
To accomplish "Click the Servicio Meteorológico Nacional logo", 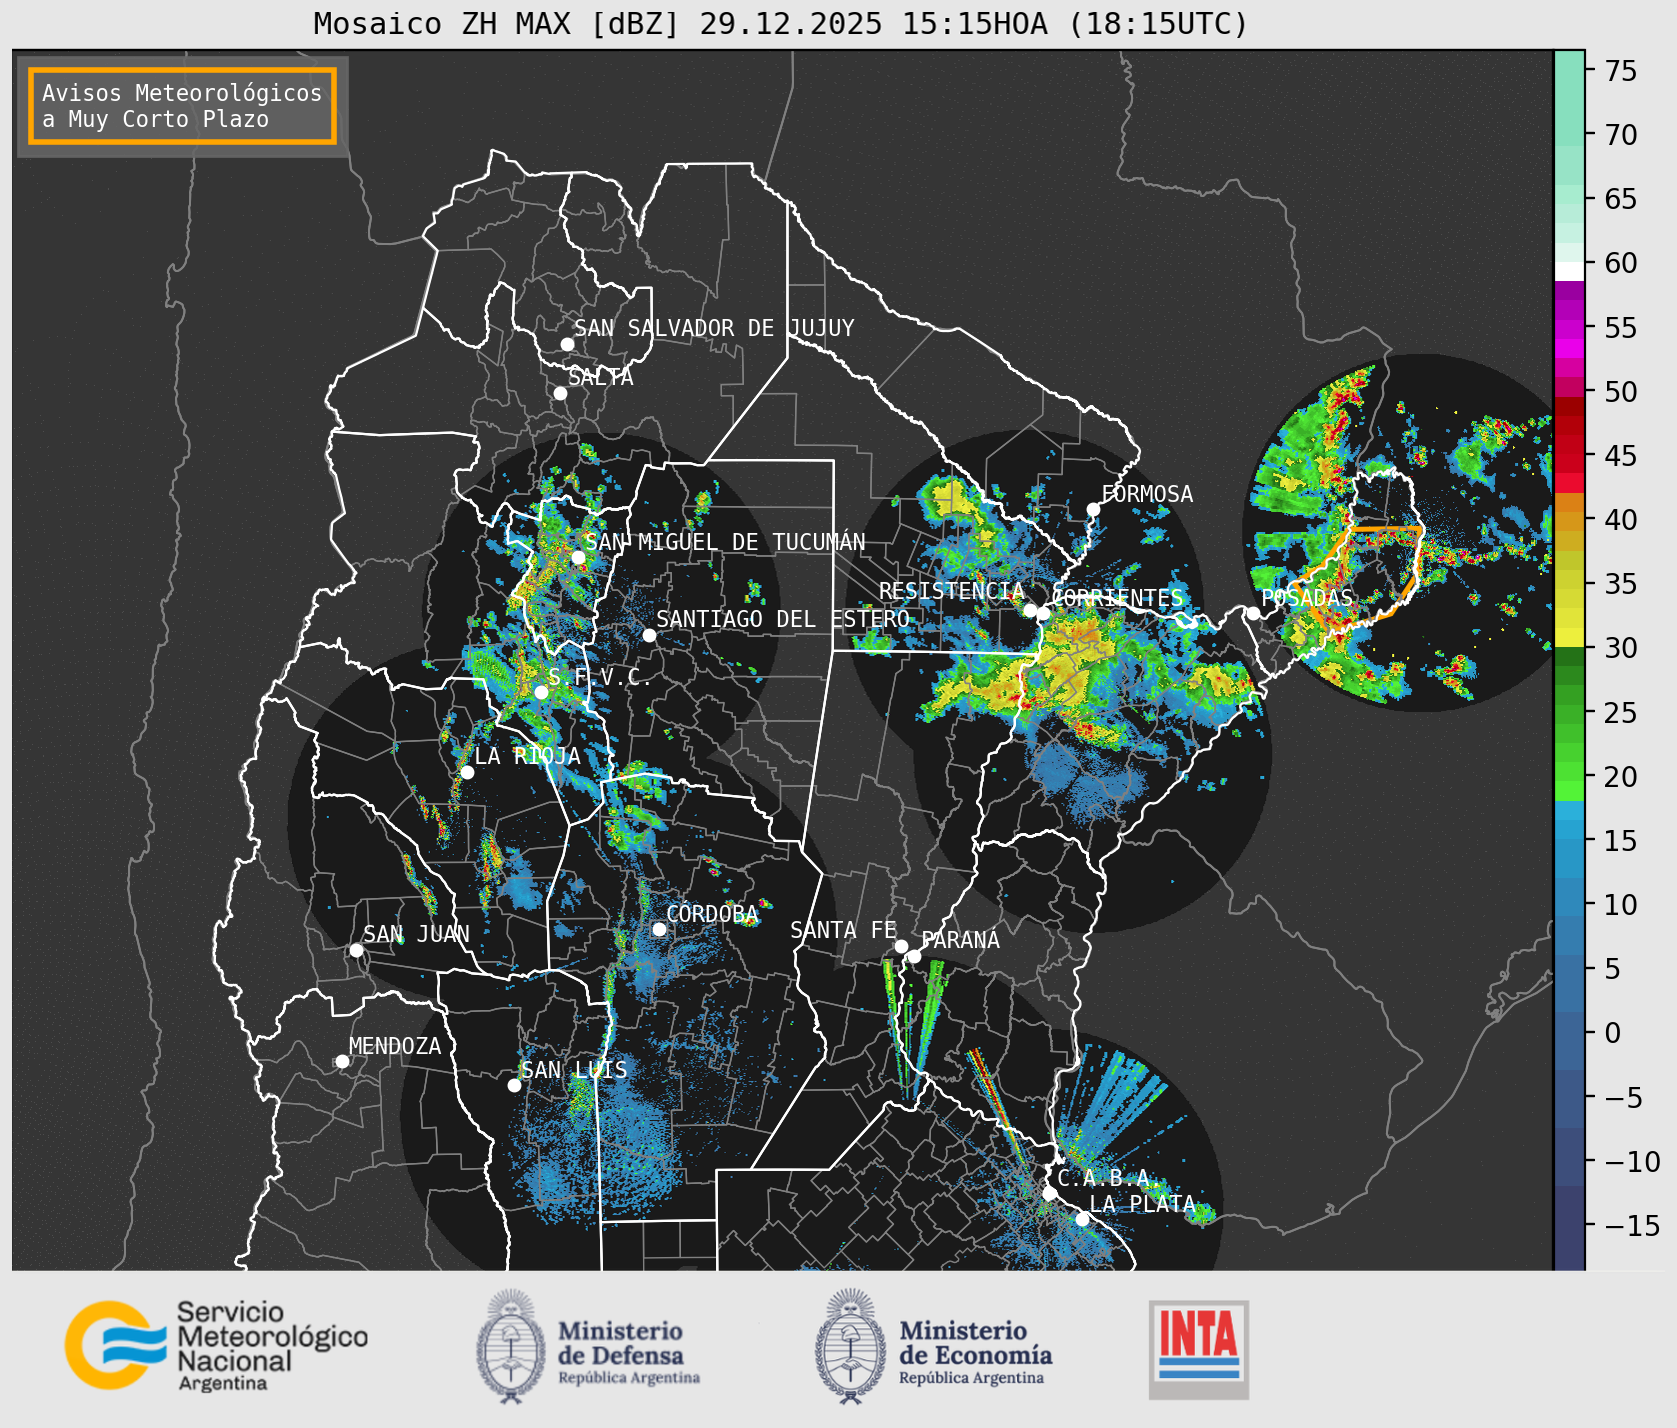I will click(x=217, y=1345).
